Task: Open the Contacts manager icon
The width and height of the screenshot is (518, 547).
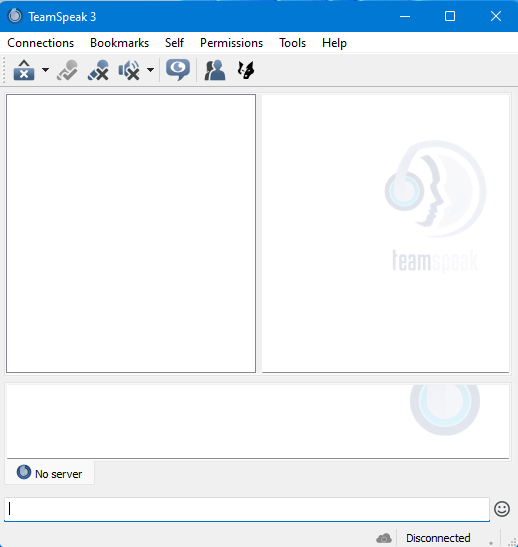Action: pyautogui.click(x=215, y=70)
